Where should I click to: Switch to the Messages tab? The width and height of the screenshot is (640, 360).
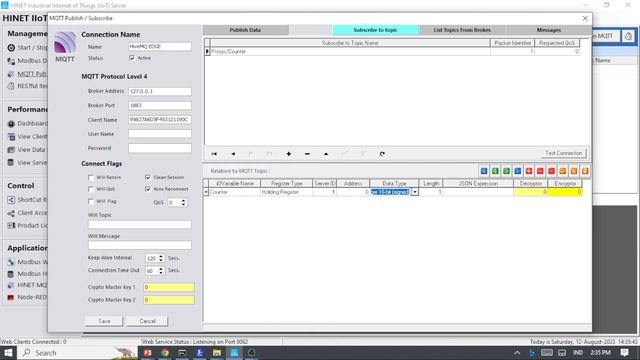tap(549, 30)
